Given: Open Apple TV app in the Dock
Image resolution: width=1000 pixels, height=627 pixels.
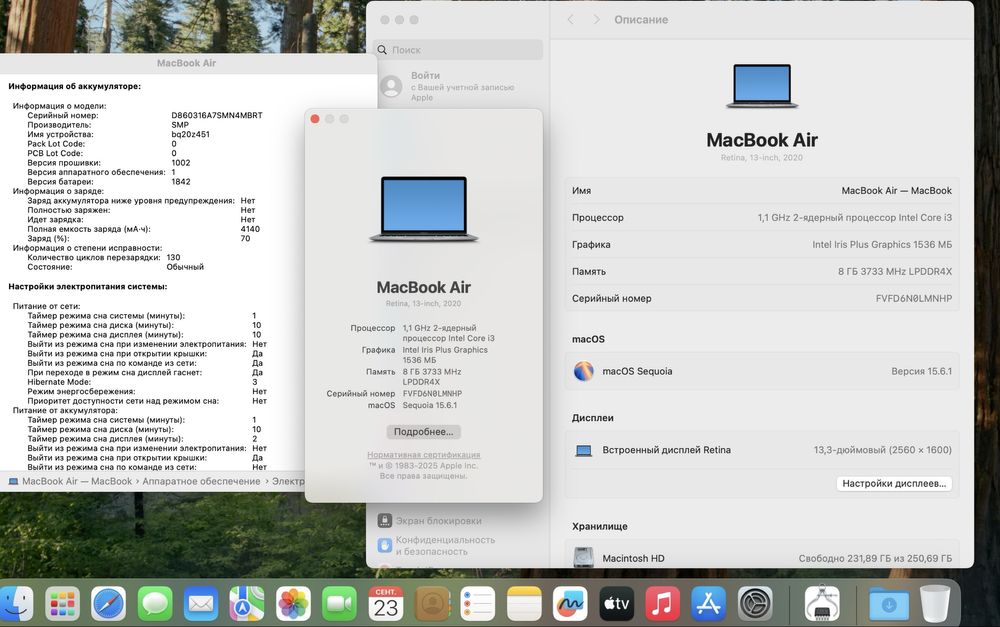Looking at the screenshot, I should pyautogui.click(x=617, y=603).
